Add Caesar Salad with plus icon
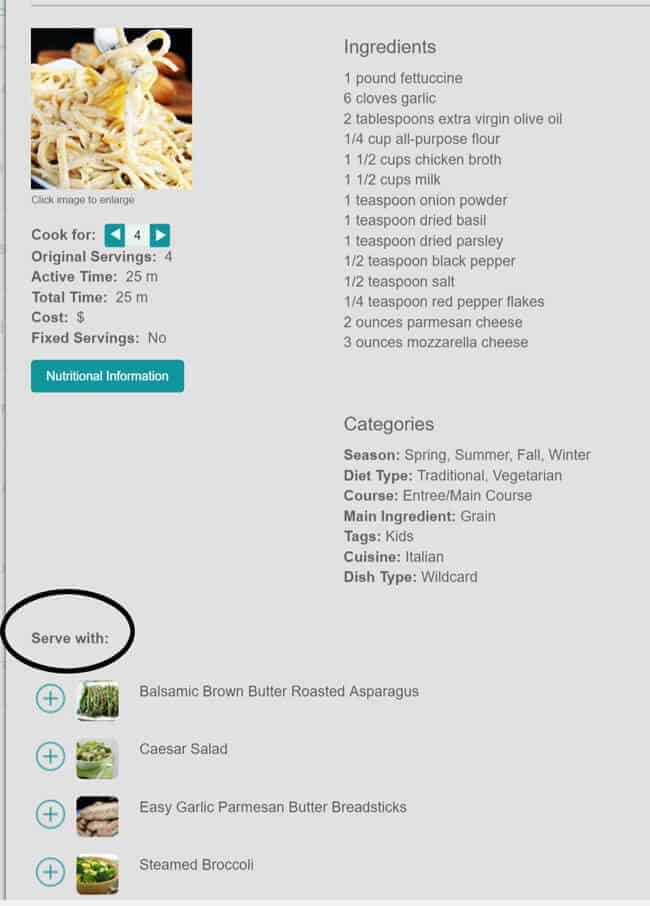Screen dimensions: 650x906 [50, 756]
